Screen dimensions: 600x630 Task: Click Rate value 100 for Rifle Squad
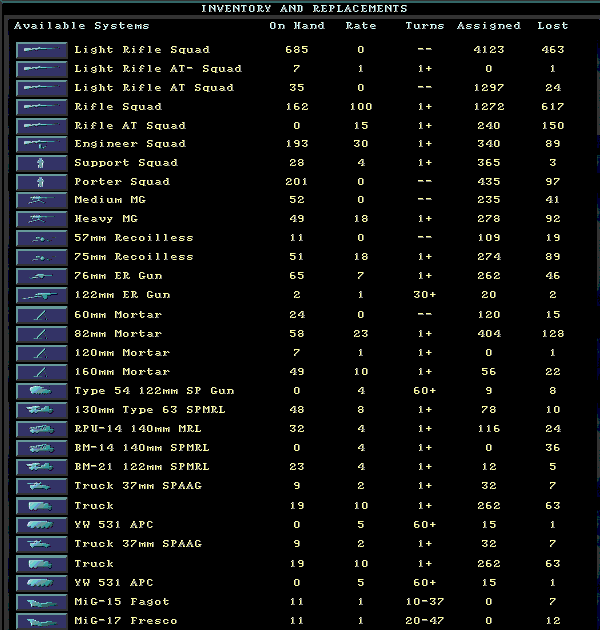(x=361, y=106)
